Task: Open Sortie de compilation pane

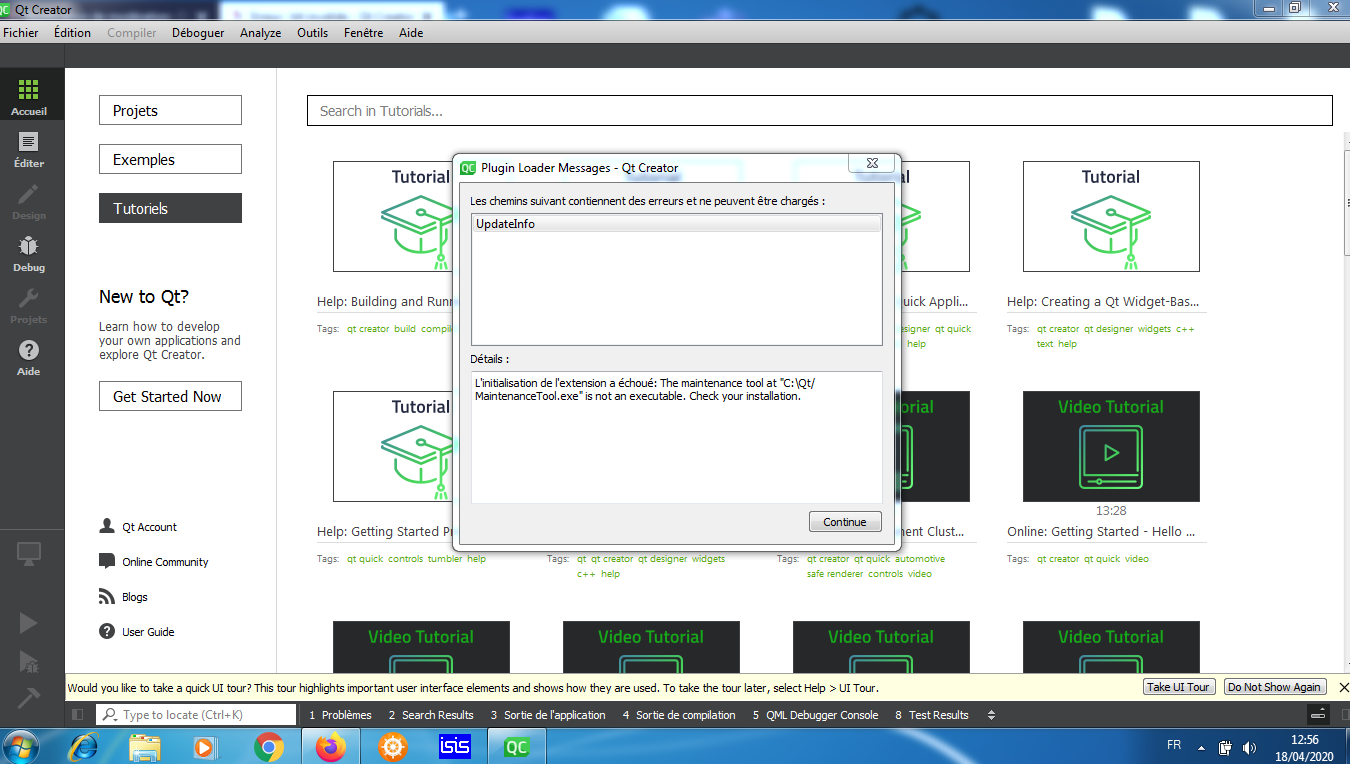Action: (x=679, y=715)
